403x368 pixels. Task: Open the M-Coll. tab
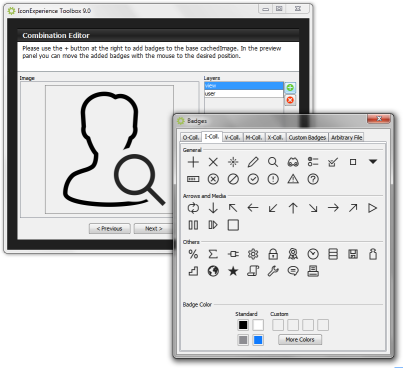pyautogui.click(x=254, y=137)
